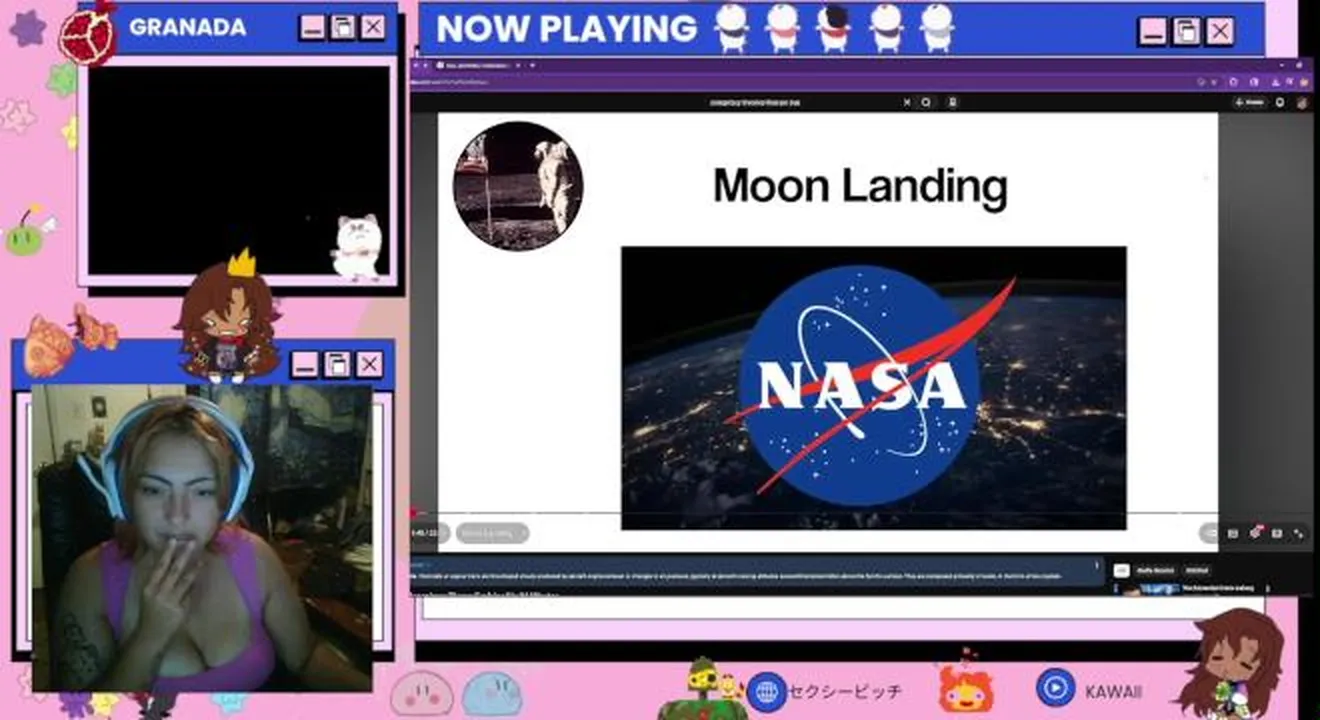Open the first recommended video's options menu
1320x720 pixels.
[1267, 589]
